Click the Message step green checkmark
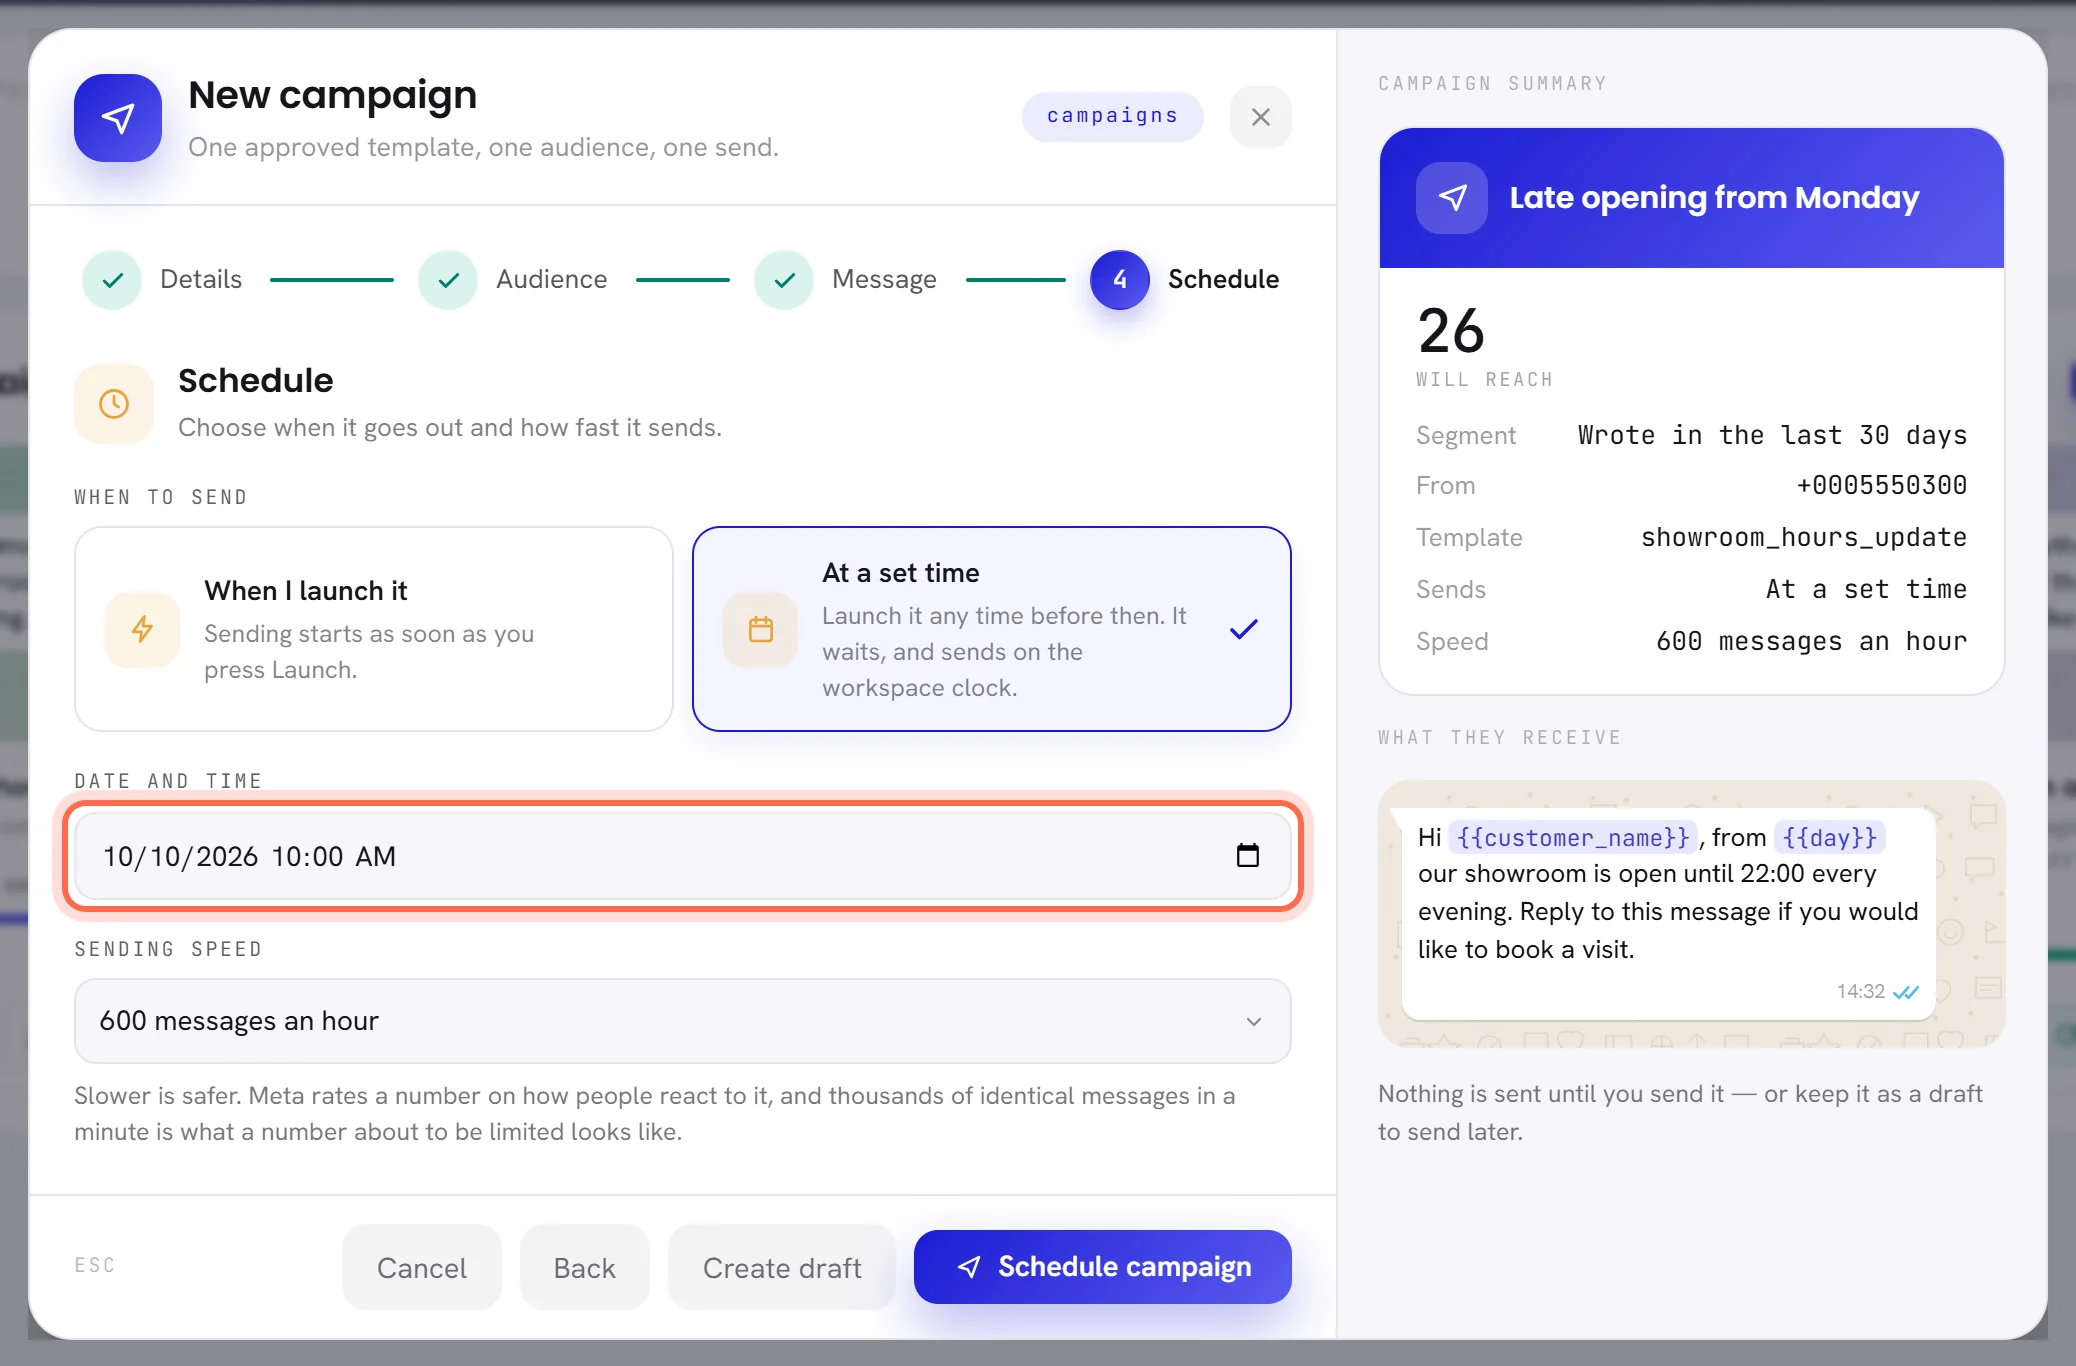2076x1366 pixels. 784,280
